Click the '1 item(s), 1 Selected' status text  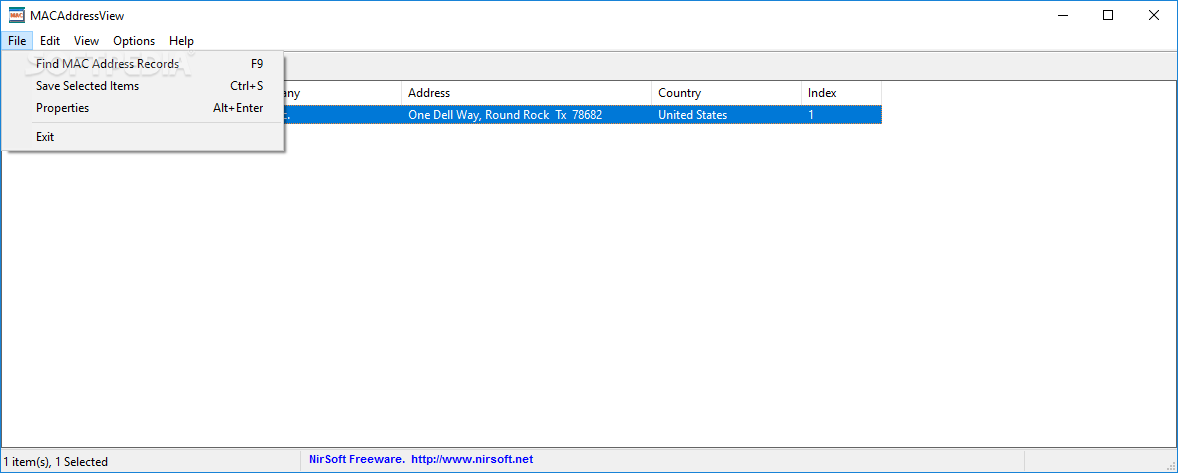coord(56,462)
